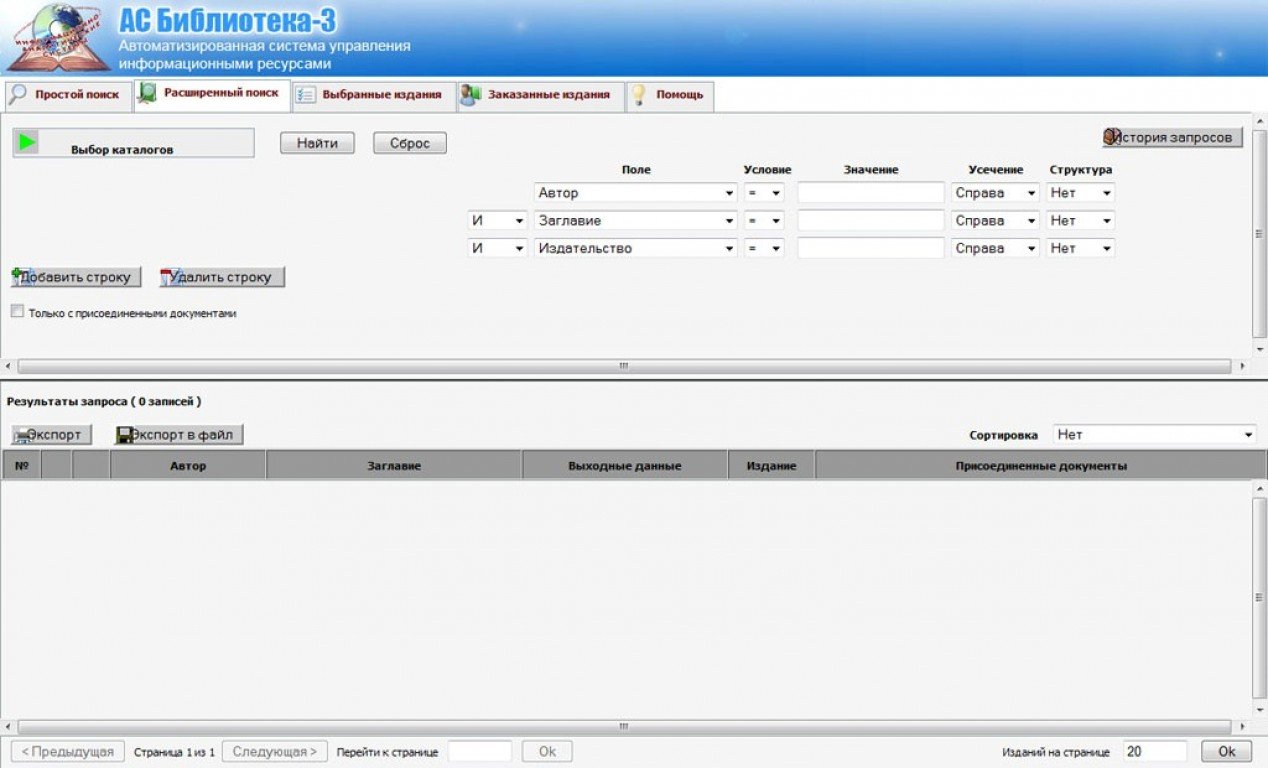Click the floppy disk Экспорт в файл icon
The height and width of the screenshot is (768, 1268).
pos(126,435)
